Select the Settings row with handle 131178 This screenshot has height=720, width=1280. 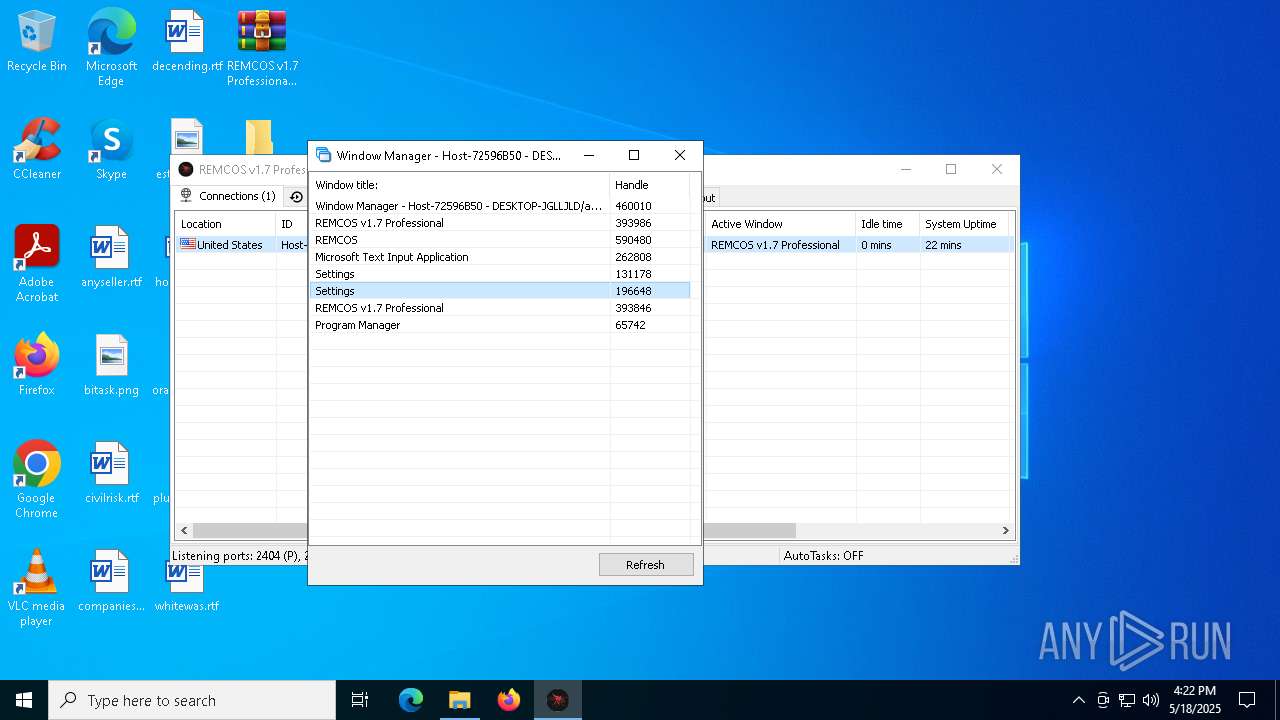(x=500, y=274)
